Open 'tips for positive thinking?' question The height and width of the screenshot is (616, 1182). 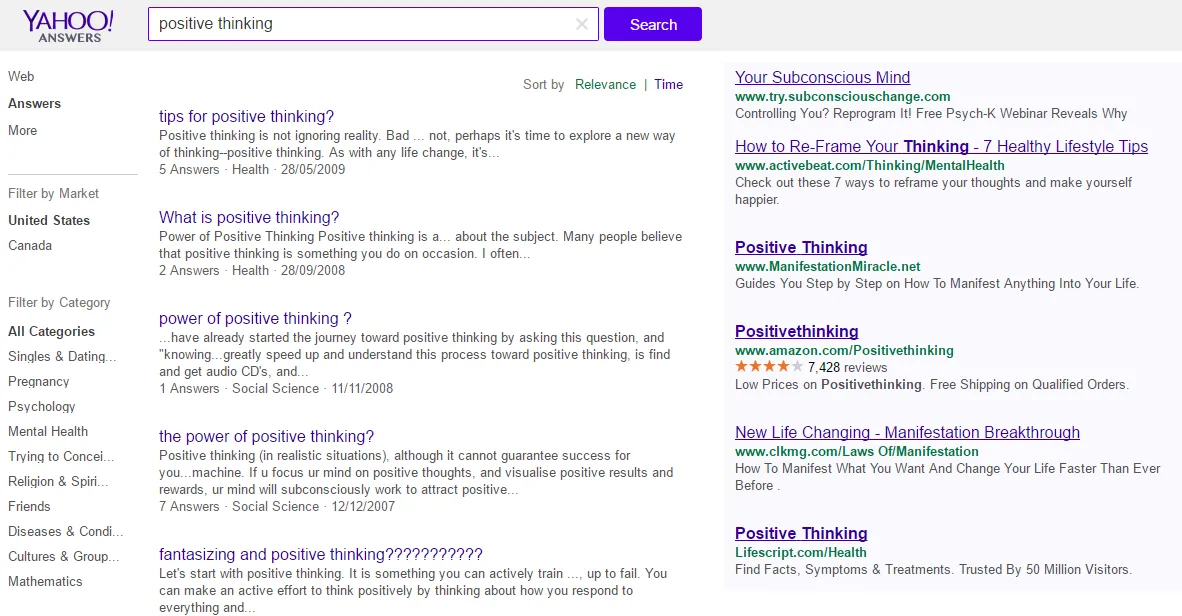247,116
